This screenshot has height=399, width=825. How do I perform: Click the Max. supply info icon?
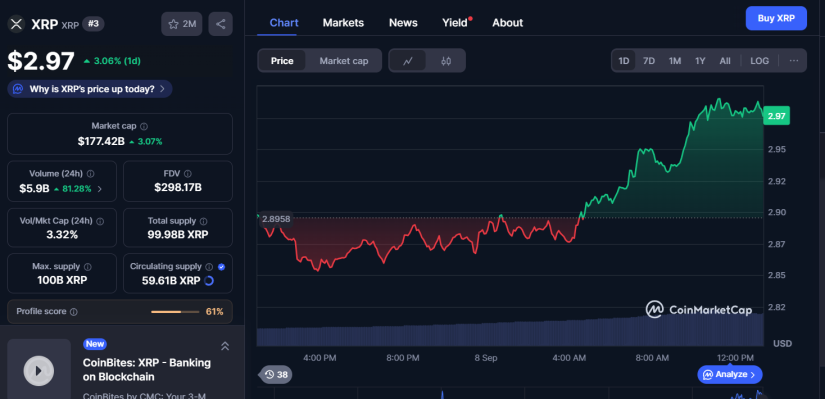(x=88, y=267)
